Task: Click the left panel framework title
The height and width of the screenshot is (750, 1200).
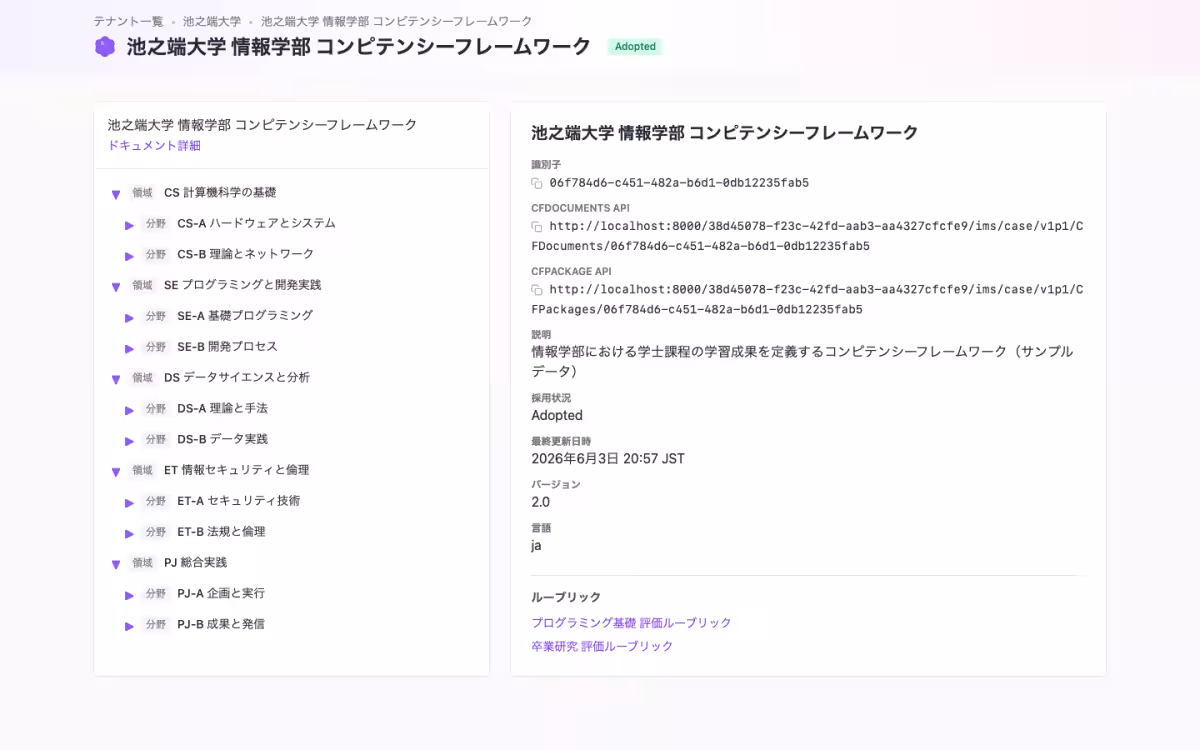Action: click(x=262, y=125)
